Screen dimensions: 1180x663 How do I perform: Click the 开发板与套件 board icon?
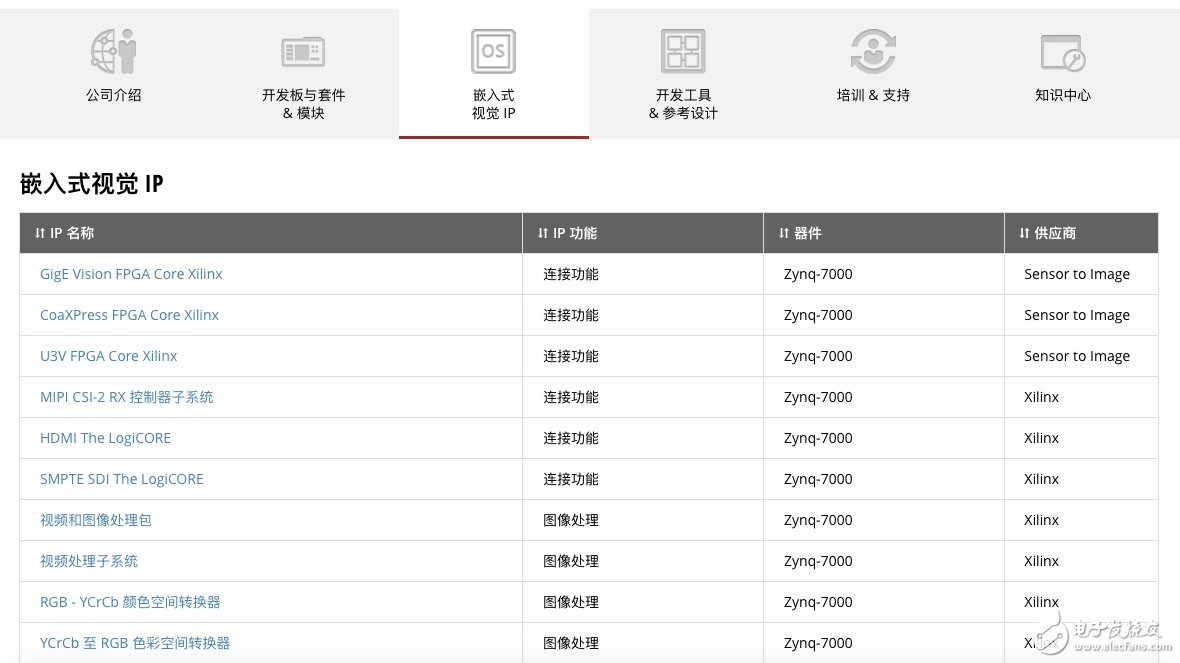[303, 51]
